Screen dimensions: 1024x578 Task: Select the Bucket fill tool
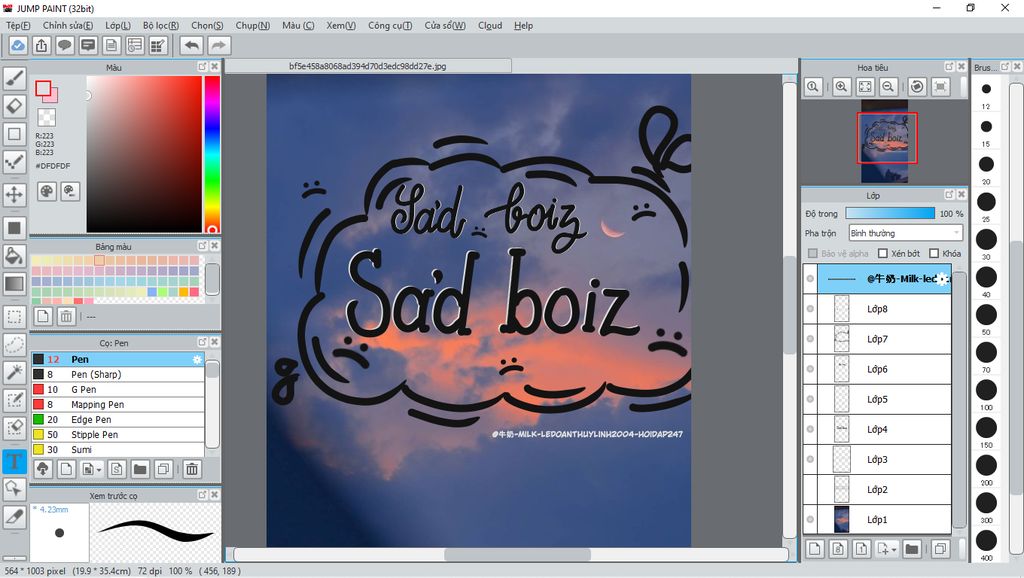pyautogui.click(x=14, y=255)
